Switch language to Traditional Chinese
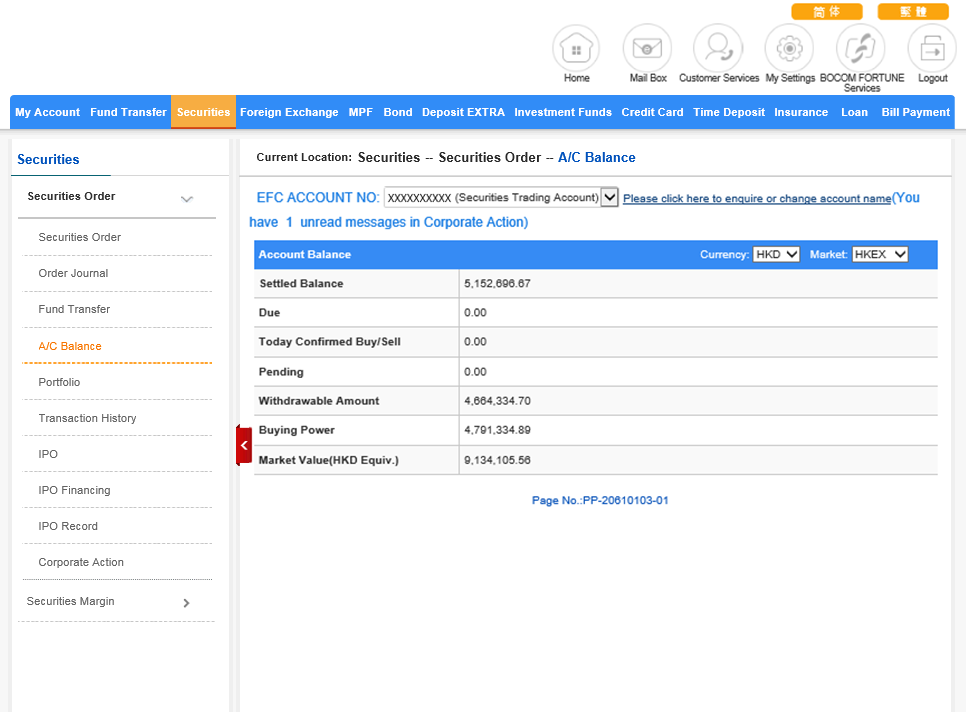 click(x=913, y=12)
